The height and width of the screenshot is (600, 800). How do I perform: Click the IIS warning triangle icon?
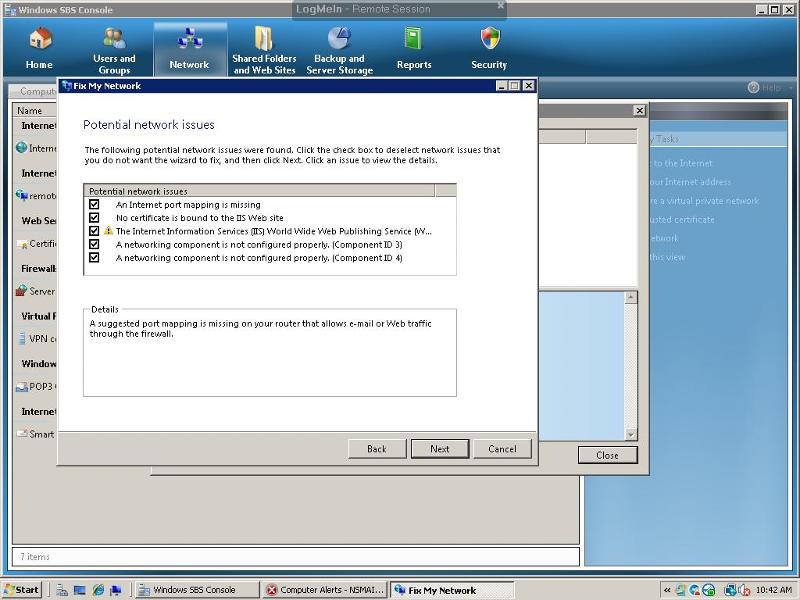[x=108, y=231]
